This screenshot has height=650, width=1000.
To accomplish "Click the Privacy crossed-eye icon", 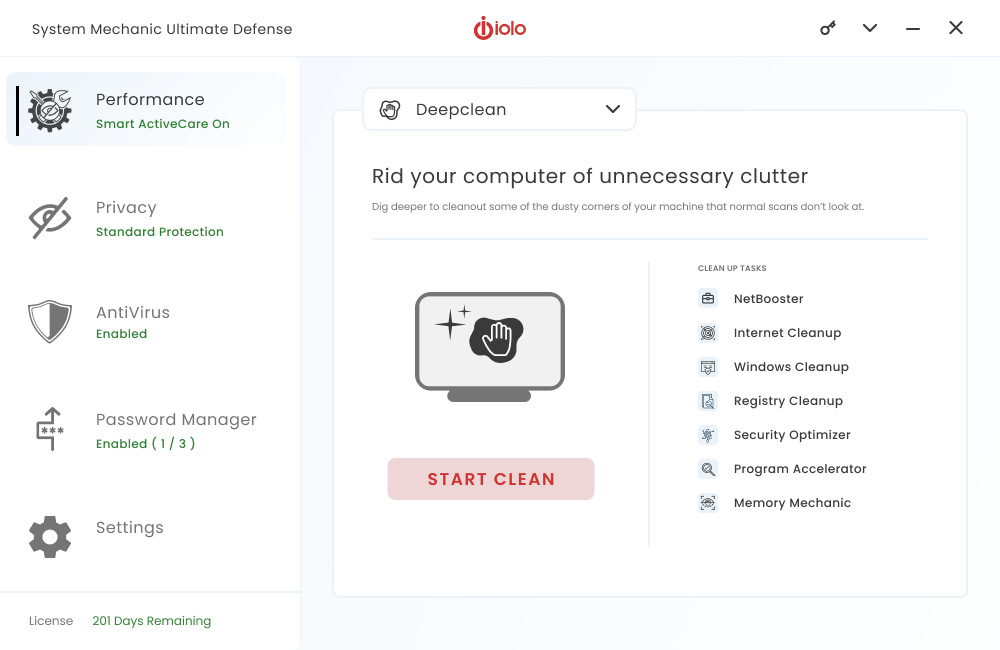I will click(50, 218).
